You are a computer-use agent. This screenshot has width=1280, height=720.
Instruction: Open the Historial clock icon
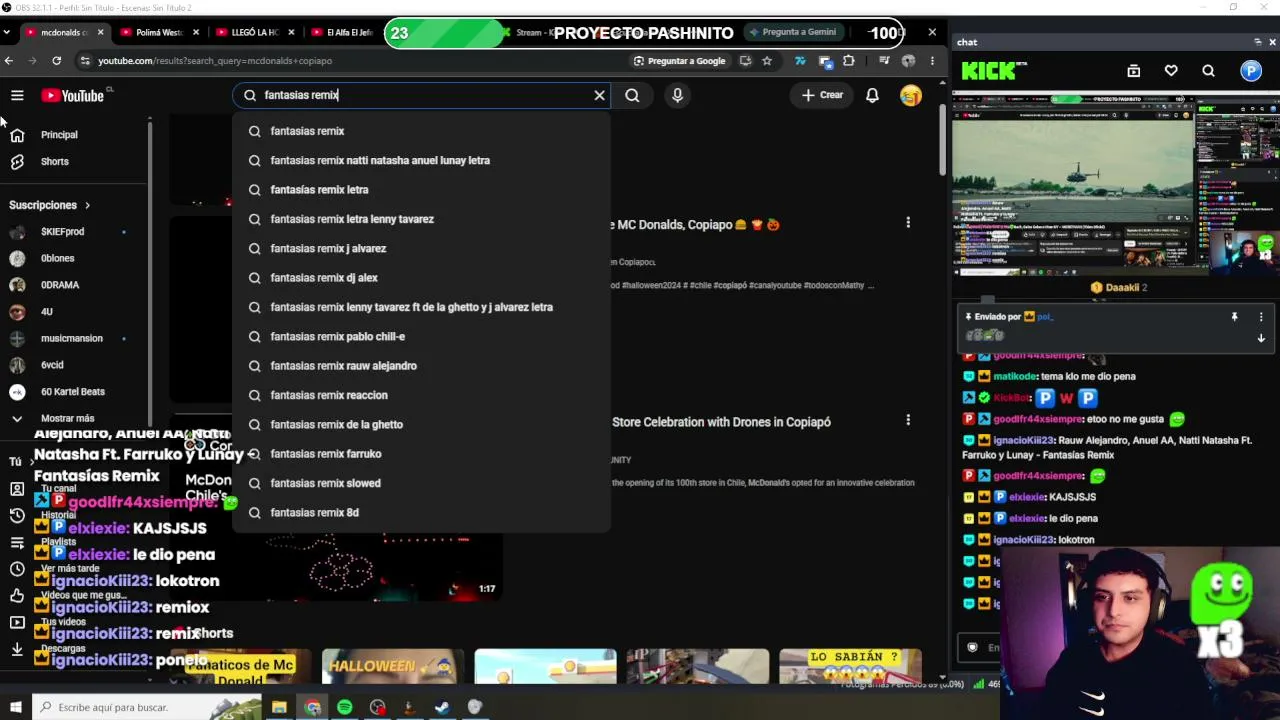click(x=17, y=515)
